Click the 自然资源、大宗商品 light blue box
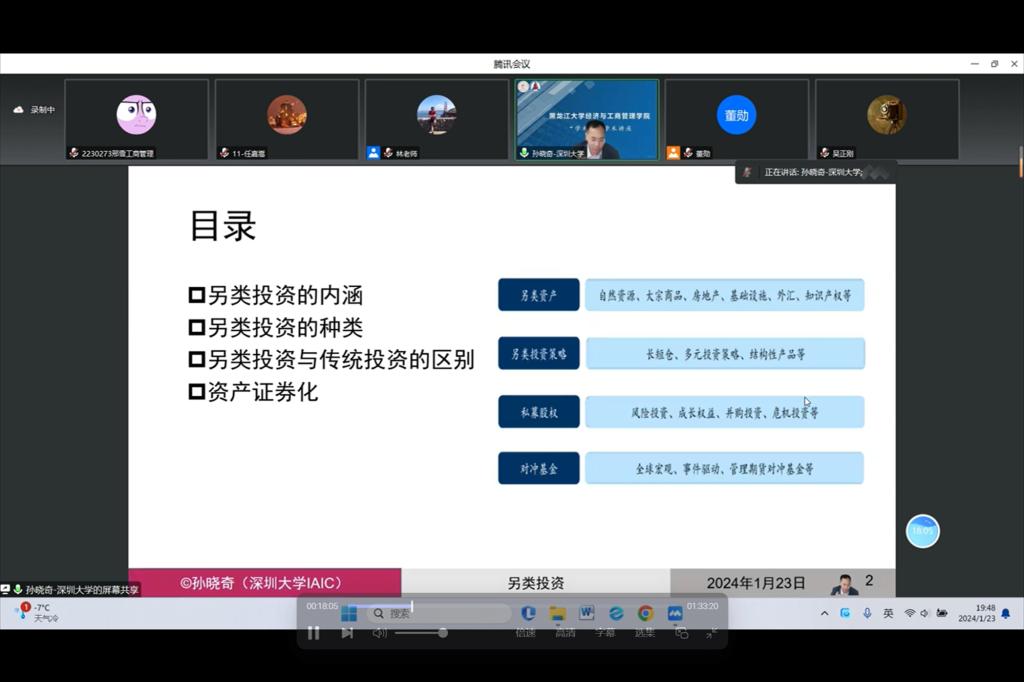This screenshot has height=682, width=1024. coord(725,295)
